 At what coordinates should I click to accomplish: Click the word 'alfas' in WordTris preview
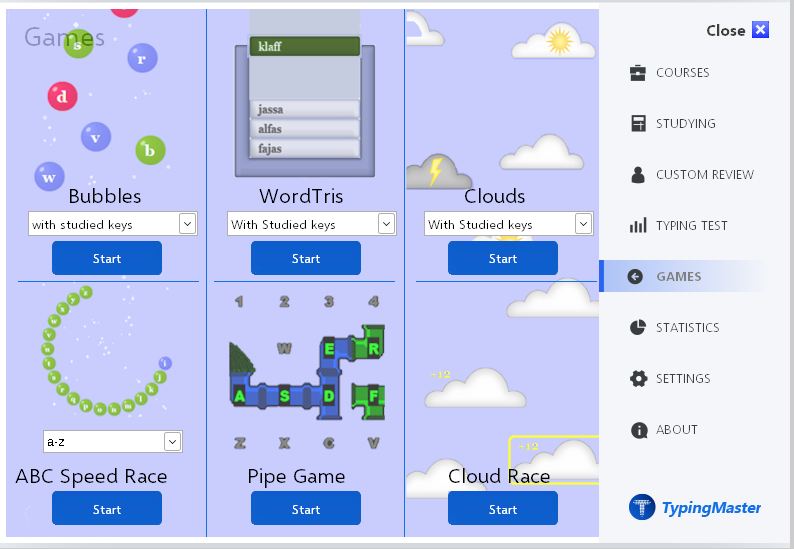click(305, 129)
